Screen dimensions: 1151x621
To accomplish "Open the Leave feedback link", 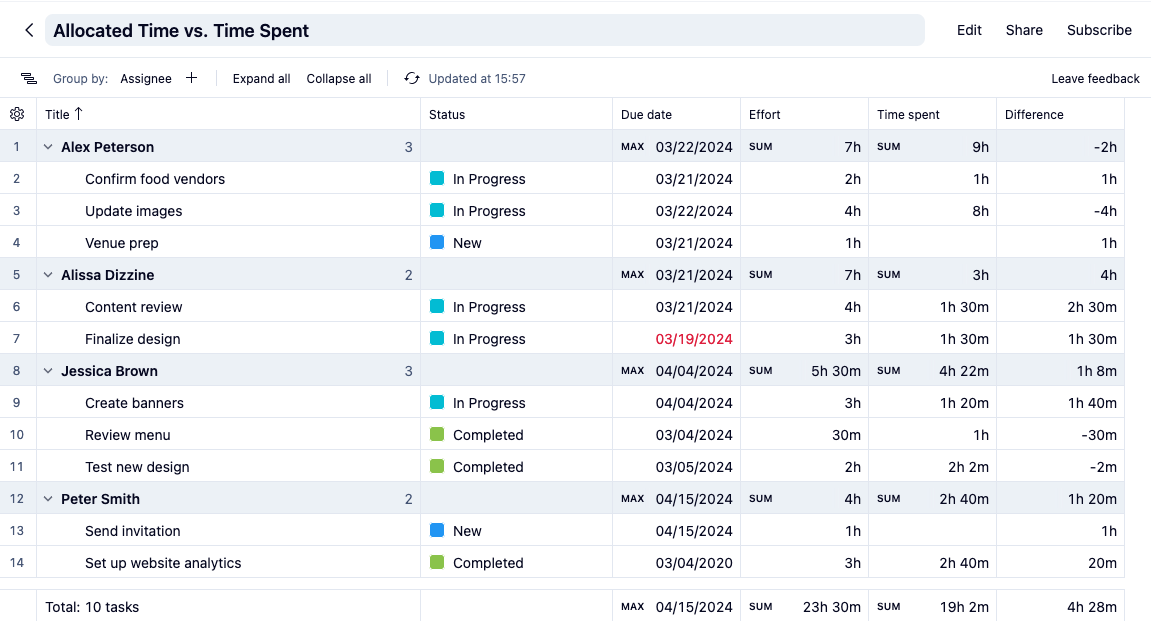I will (1095, 79).
